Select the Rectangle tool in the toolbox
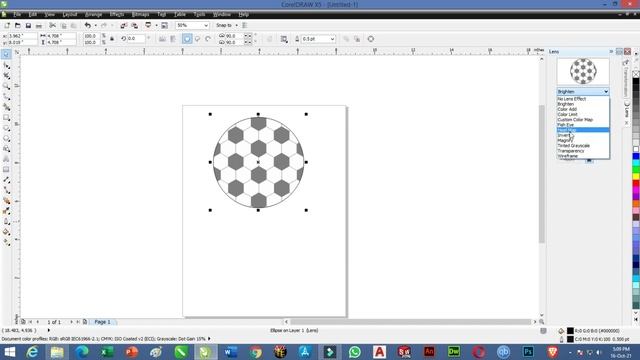The image size is (640, 360). click(x=6, y=118)
